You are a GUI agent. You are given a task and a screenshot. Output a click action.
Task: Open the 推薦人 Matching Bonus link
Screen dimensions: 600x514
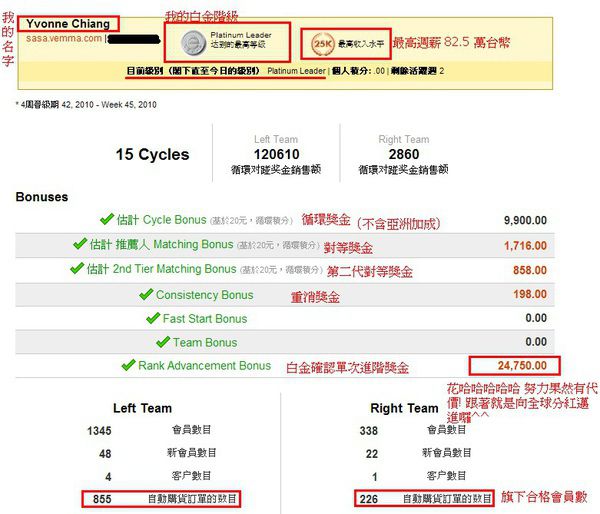pyautogui.click(x=161, y=244)
